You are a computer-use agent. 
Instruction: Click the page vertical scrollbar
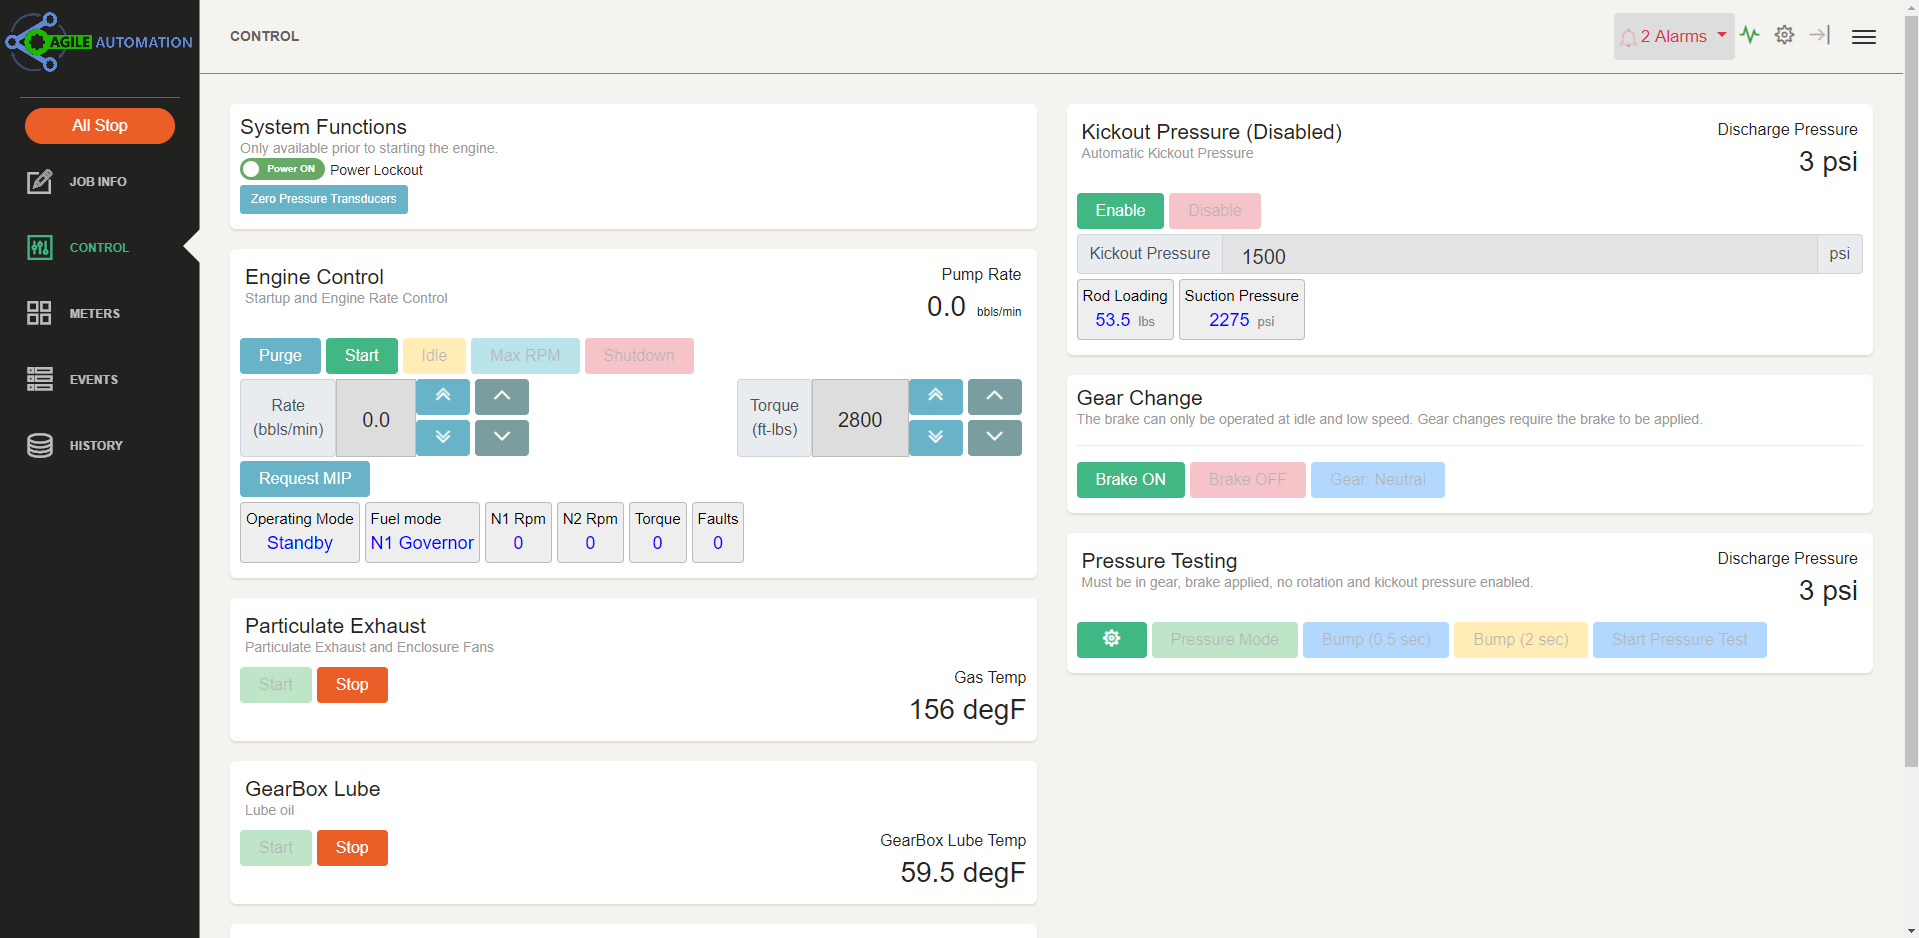[1910, 400]
